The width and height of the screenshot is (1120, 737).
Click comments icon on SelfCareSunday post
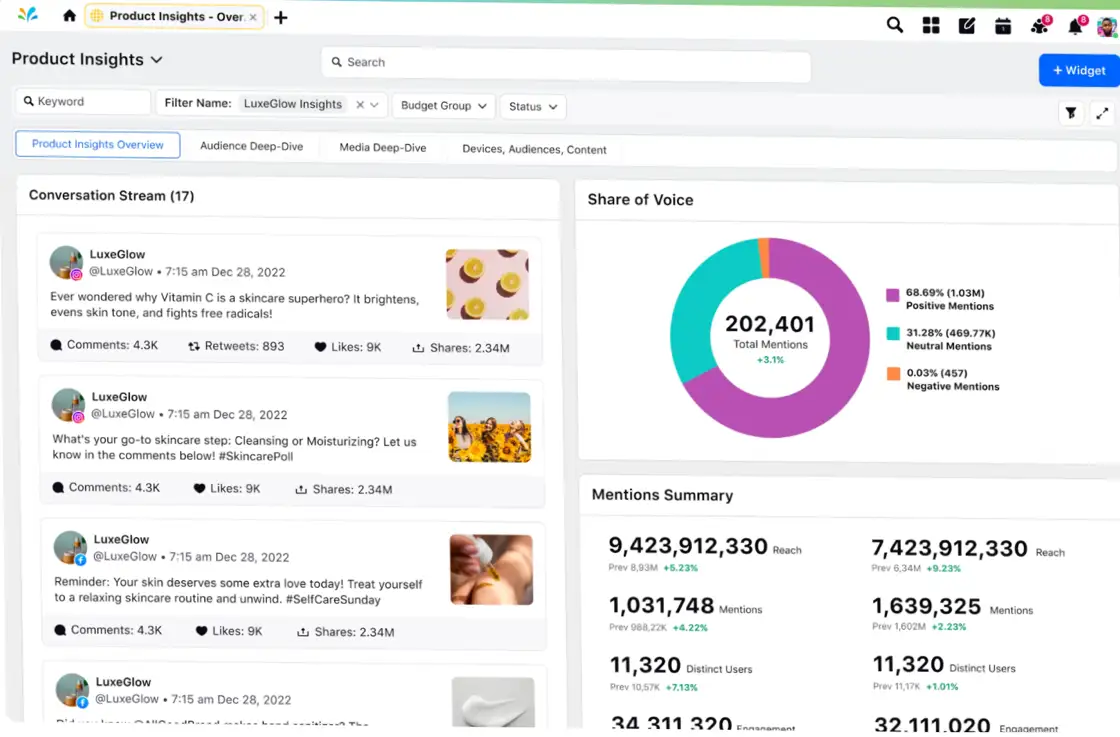coord(61,630)
